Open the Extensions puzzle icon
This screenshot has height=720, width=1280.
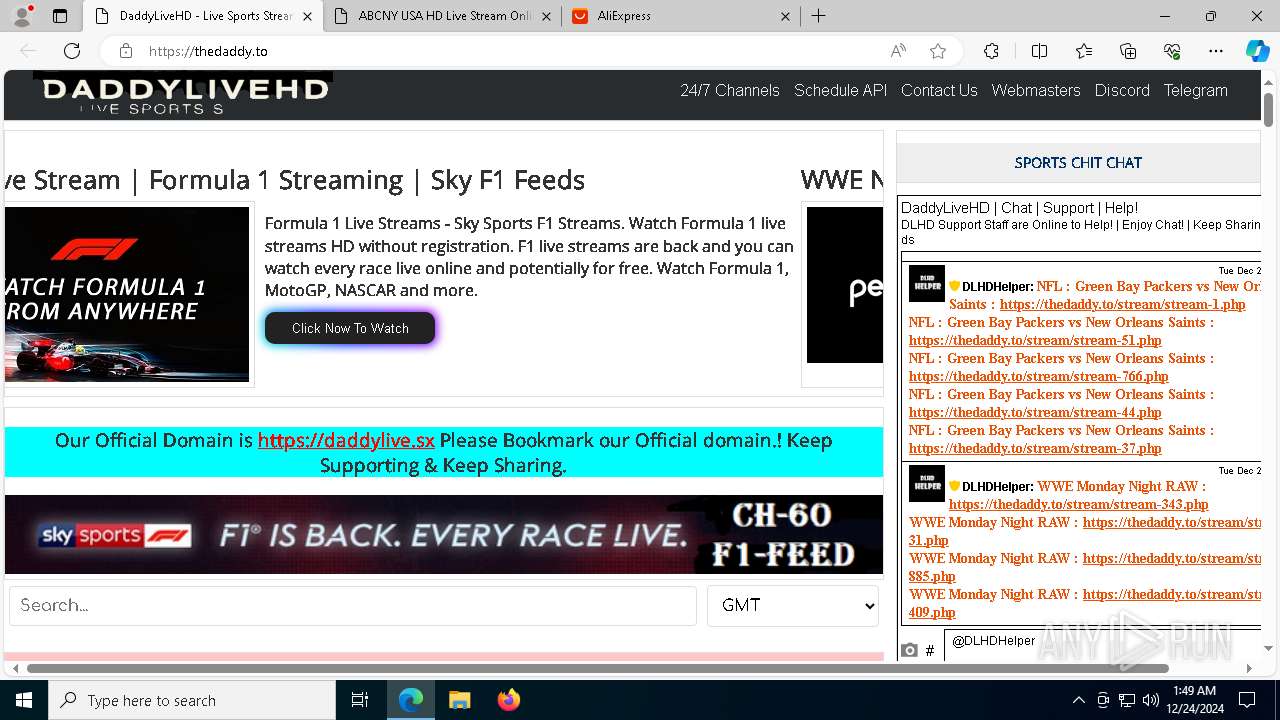pos(991,51)
